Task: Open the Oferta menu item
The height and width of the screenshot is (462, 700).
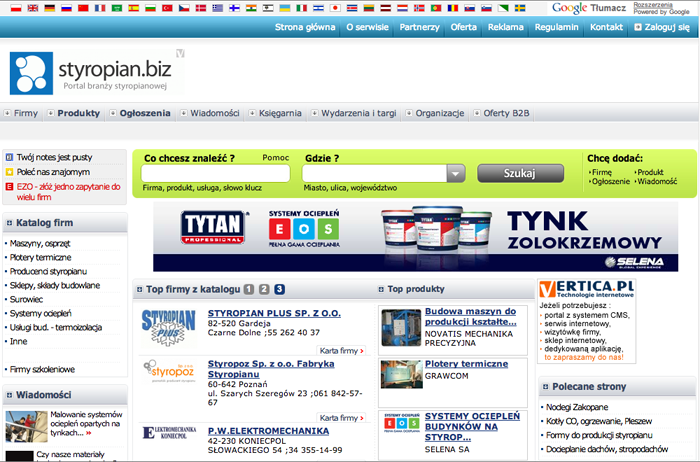Action: pyautogui.click(x=463, y=27)
